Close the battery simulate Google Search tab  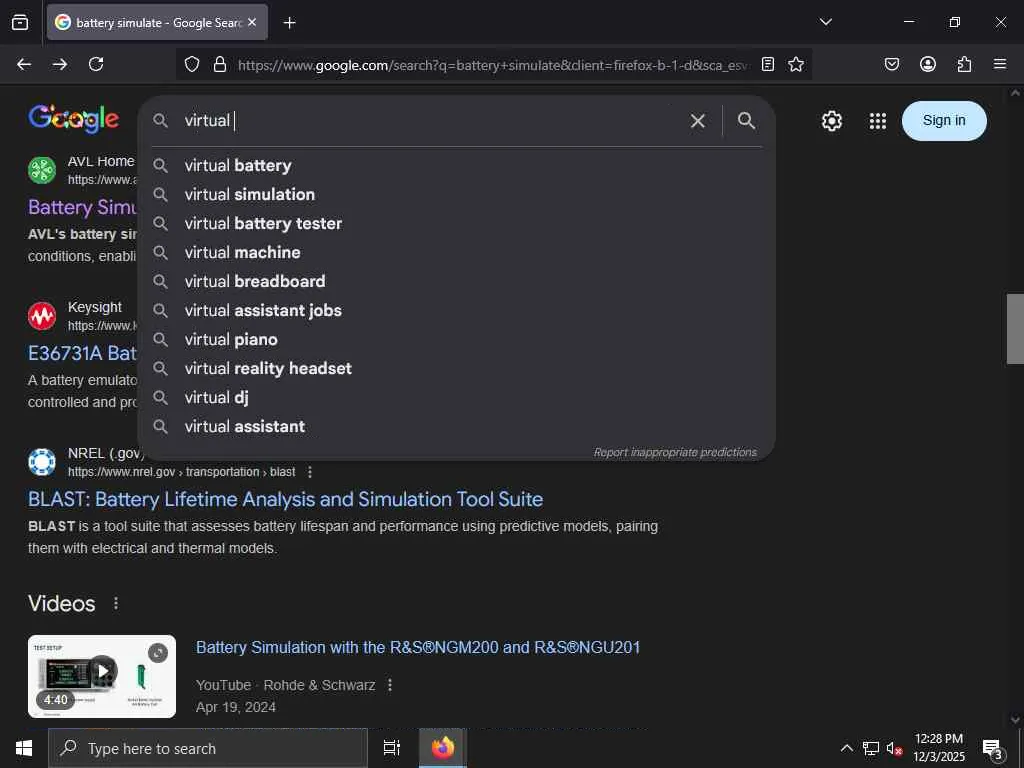click(x=252, y=22)
